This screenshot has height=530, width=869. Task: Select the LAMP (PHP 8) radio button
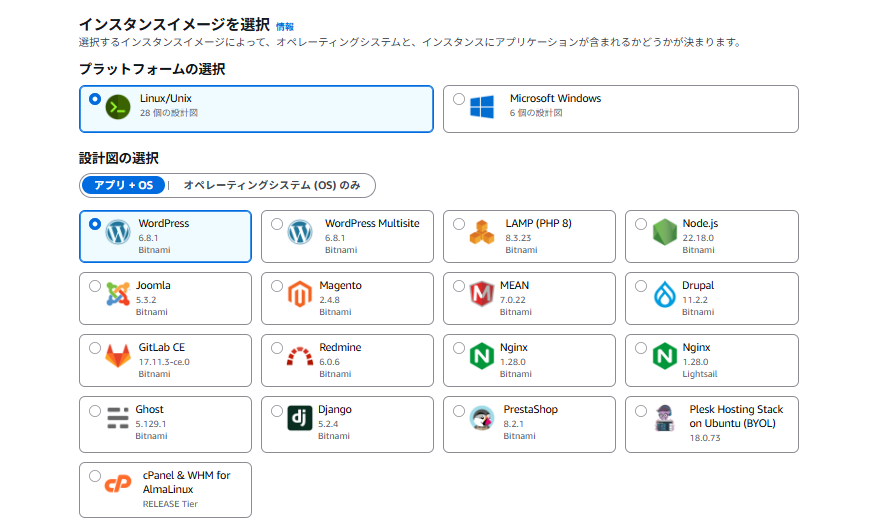pyautogui.click(x=459, y=224)
